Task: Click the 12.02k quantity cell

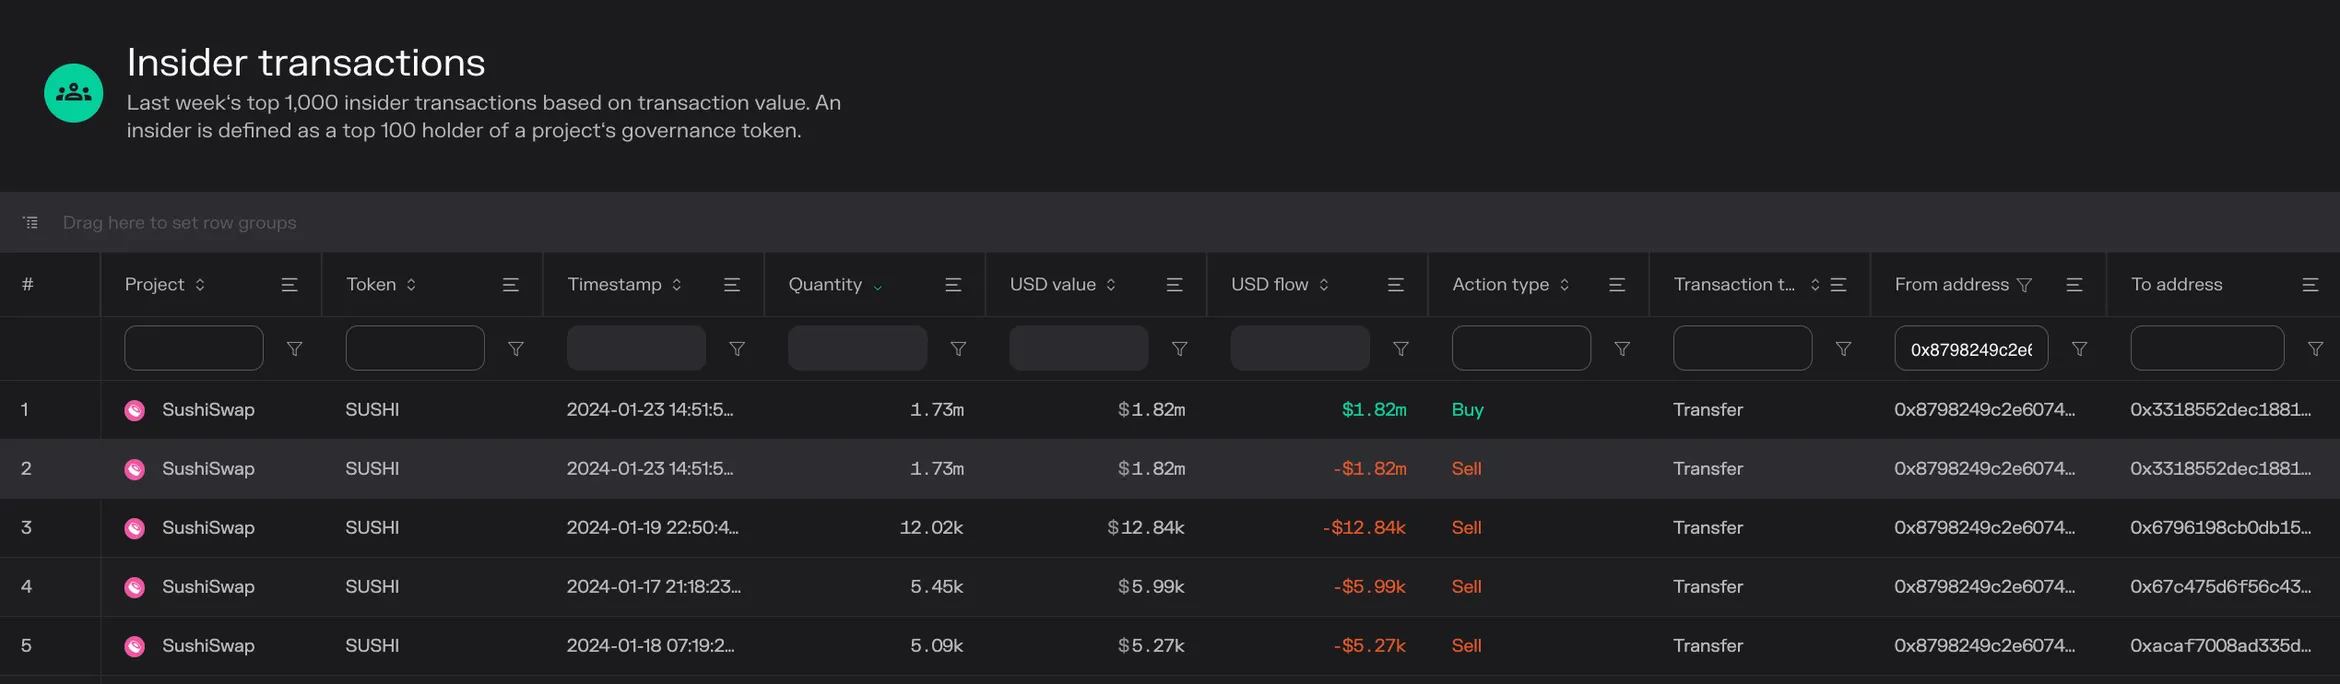Action: pos(931,528)
